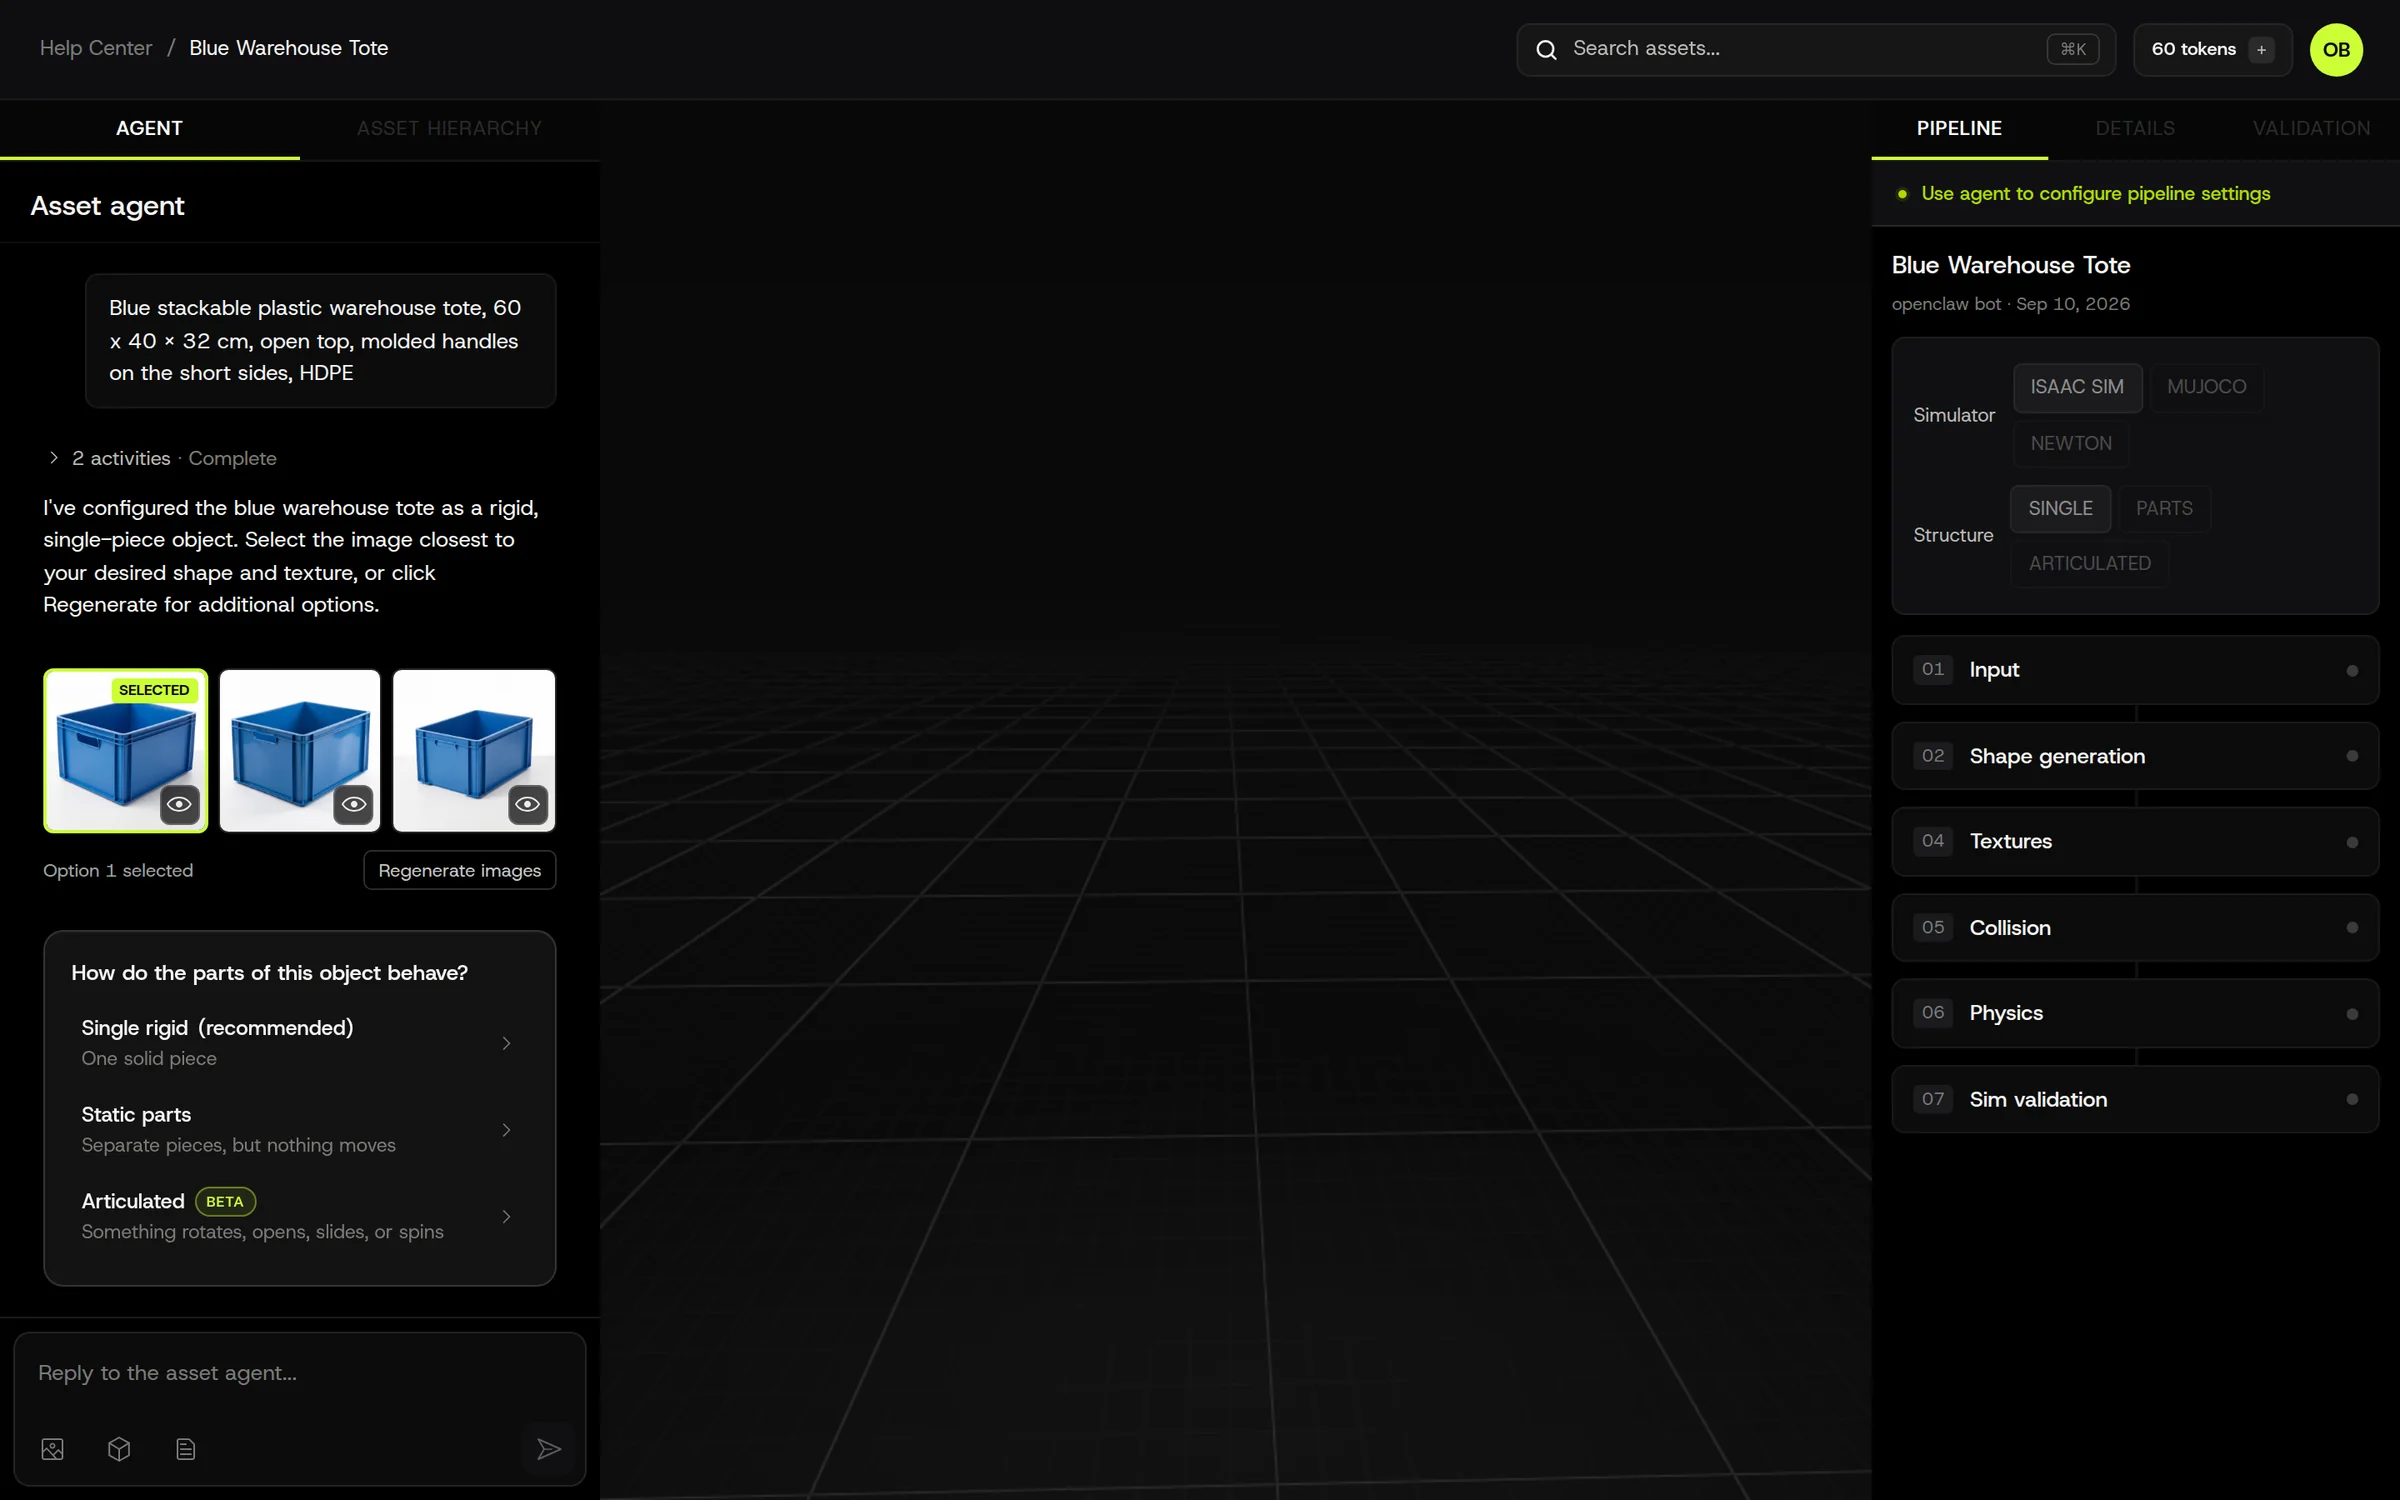Screen dimensions: 2400x1500
Task: Set structure to SINGLE
Action: pos(2060,508)
